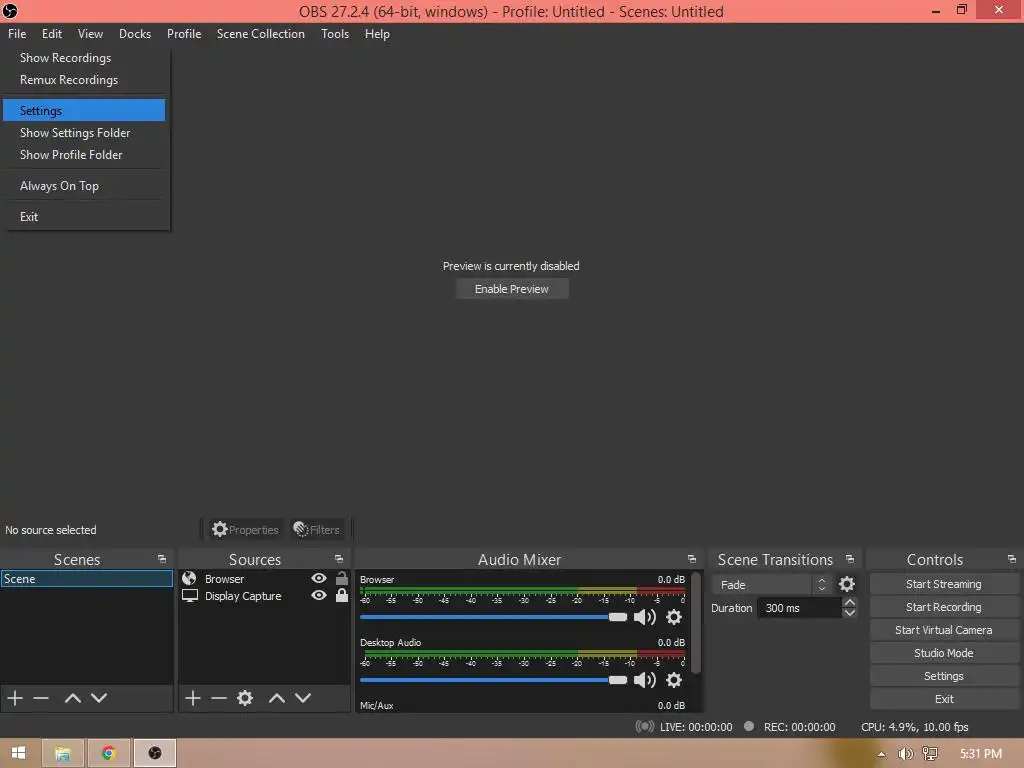Open Desktop Audio settings gear
The image size is (1024, 768).
click(674, 680)
